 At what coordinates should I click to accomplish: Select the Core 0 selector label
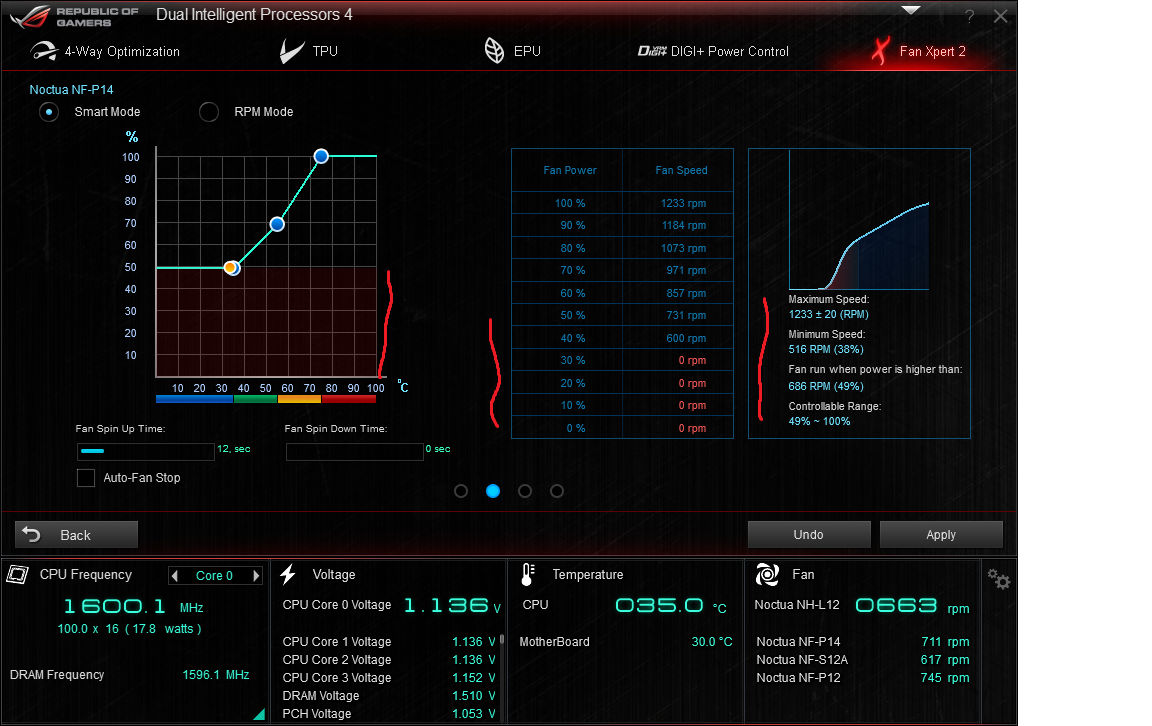pos(215,576)
